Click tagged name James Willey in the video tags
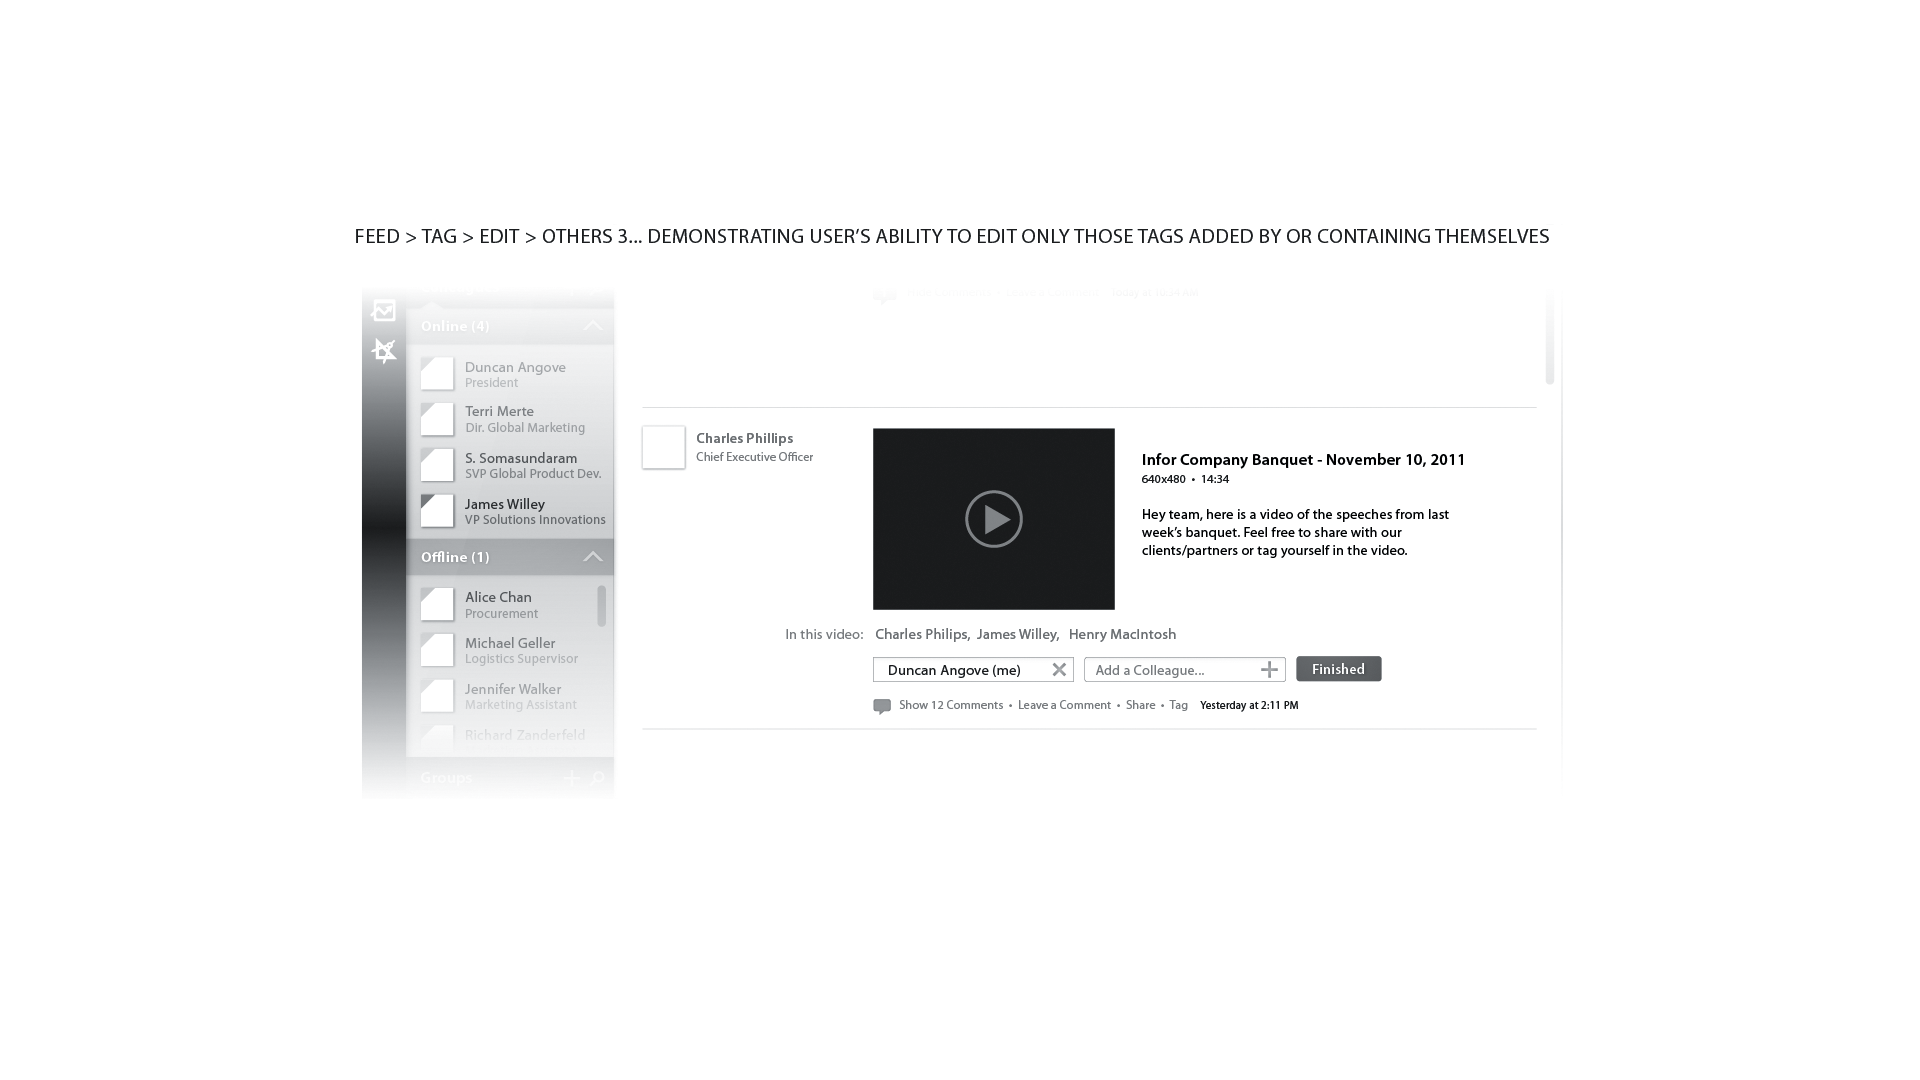1920x1080 pixels. pos(1016,634)
